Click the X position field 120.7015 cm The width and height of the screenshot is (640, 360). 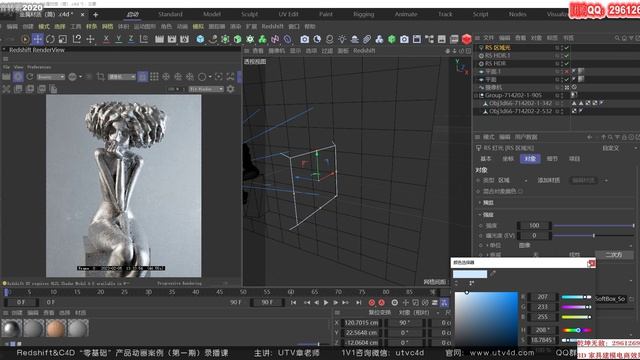[x=362, y=323]
